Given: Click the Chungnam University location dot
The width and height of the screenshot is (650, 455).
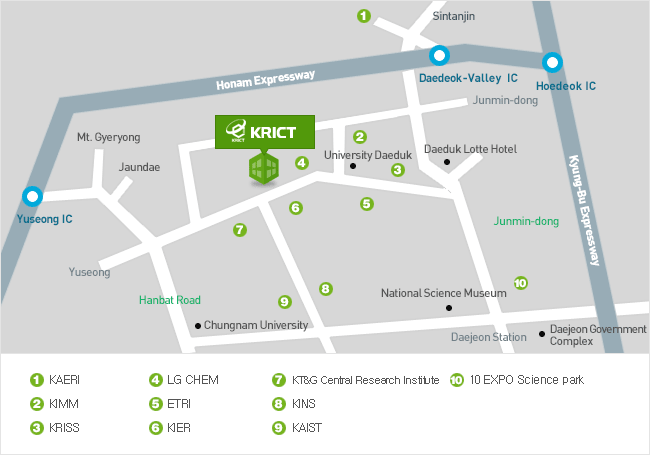Looking at the screenshot, I should 198,326.
